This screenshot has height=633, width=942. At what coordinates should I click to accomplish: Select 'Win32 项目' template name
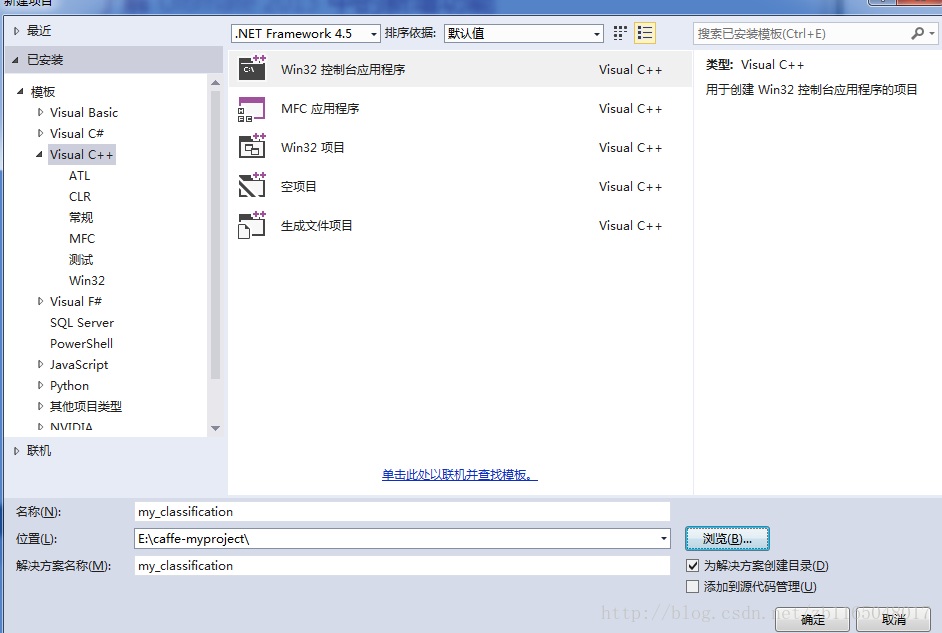click(x=312, y=148)
